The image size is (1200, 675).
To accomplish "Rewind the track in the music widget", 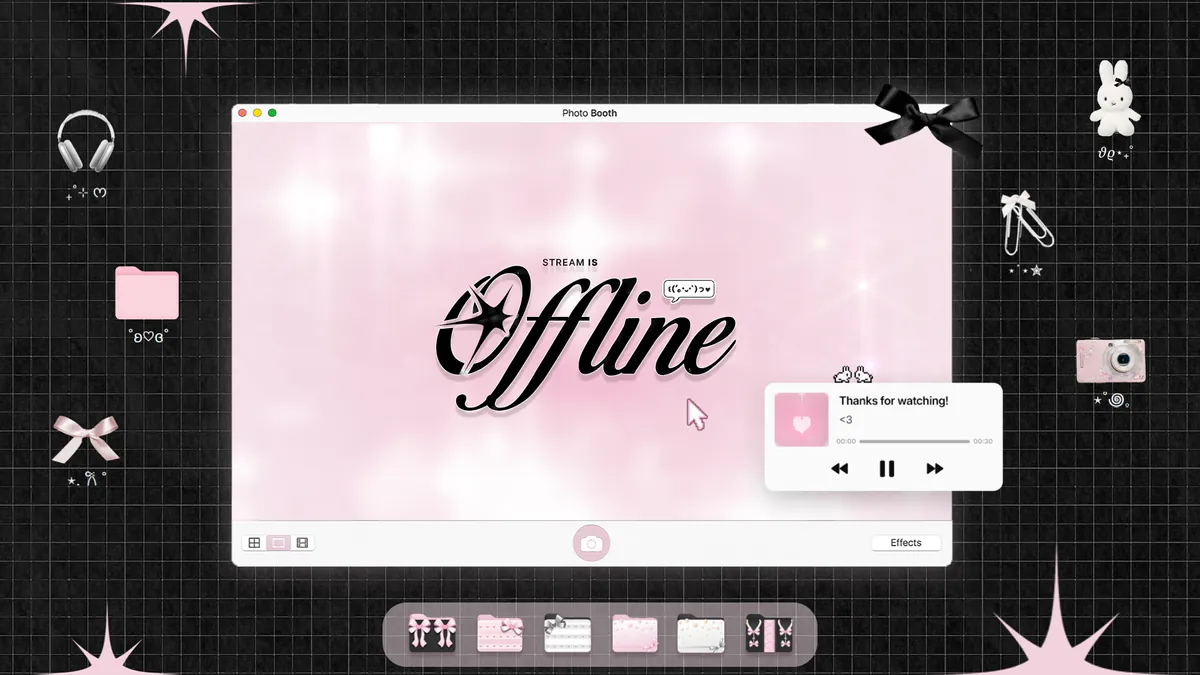I will 840,468.
